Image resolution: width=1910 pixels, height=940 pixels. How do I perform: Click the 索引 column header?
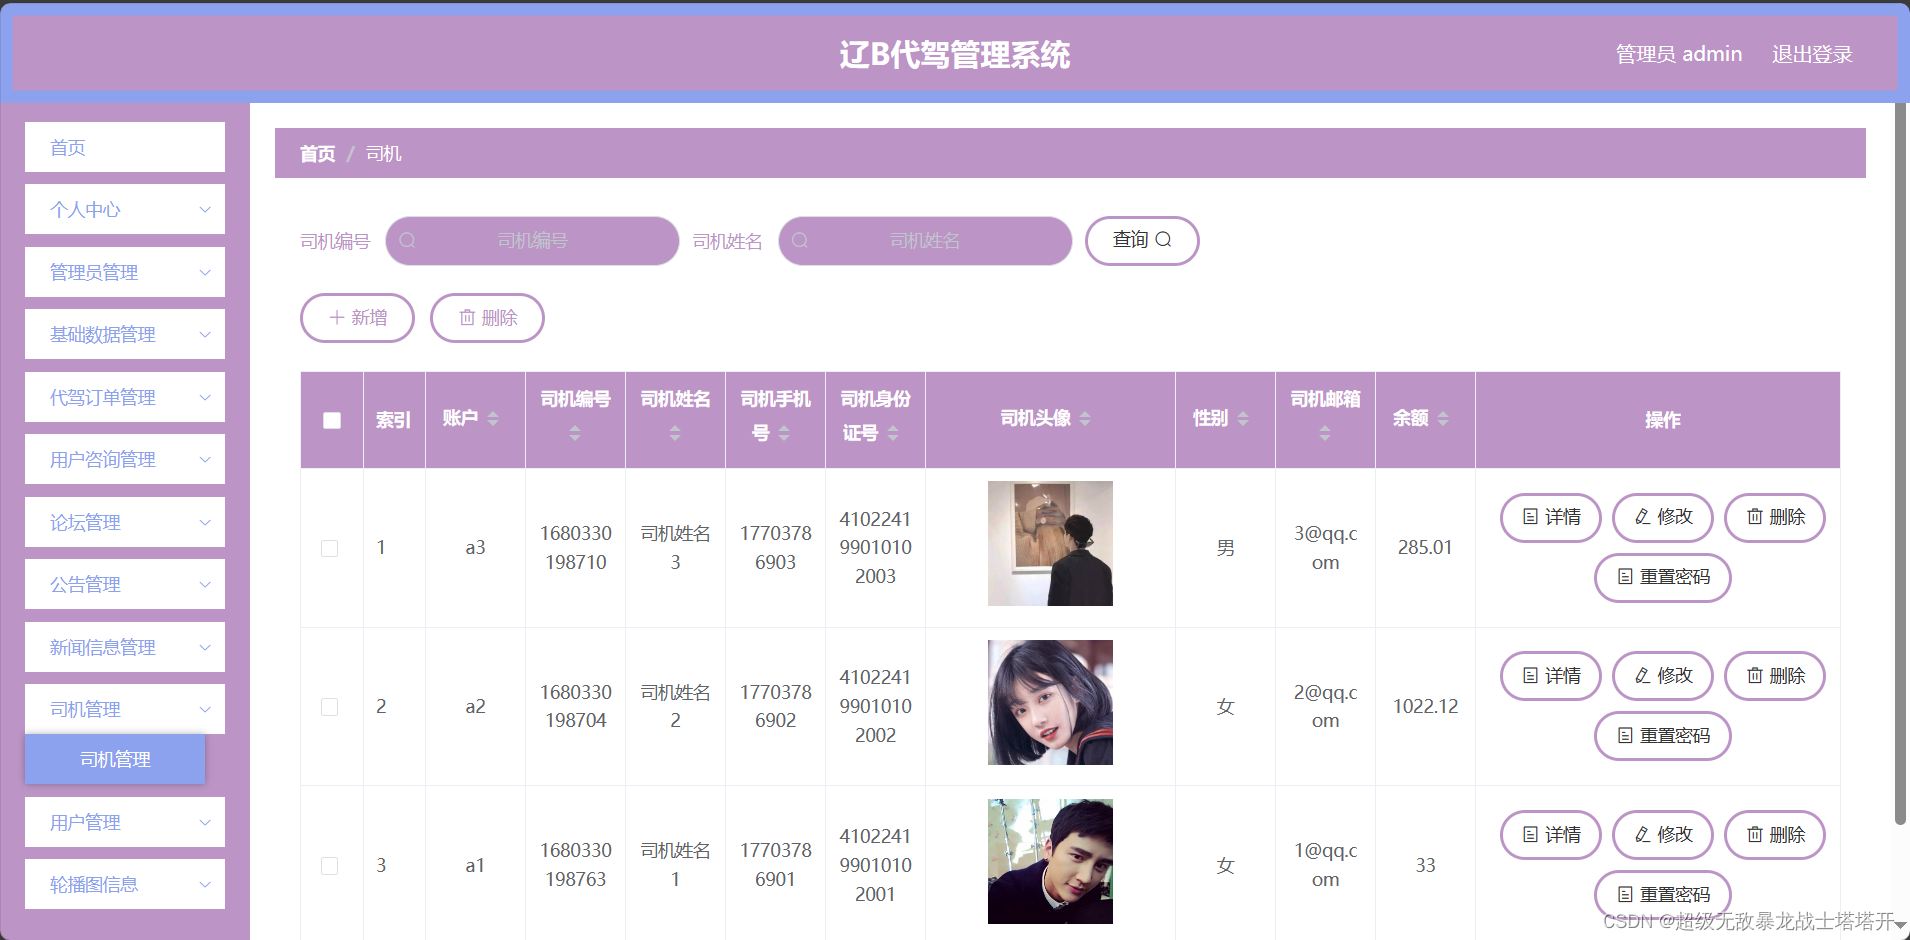click(393, 420)
